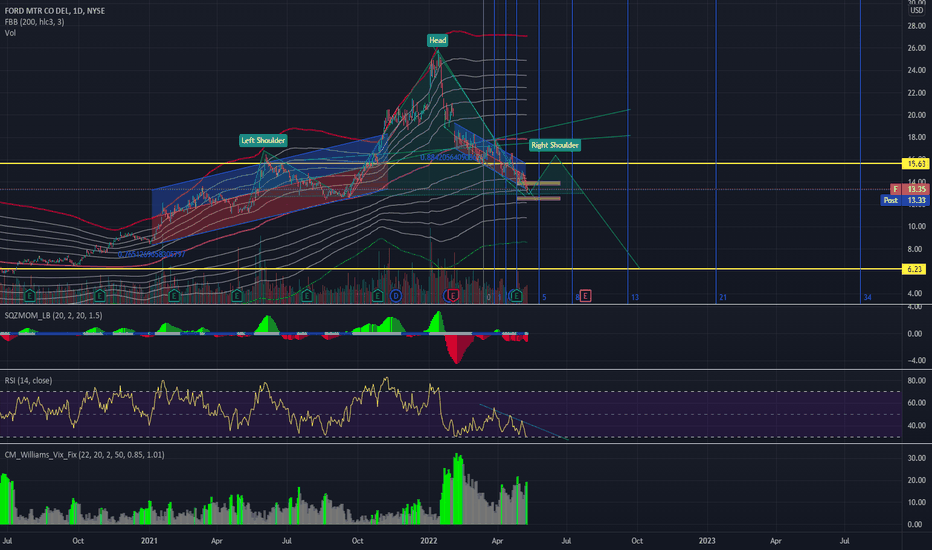Click the 2023 label on time axis

click(x=707, y=541)
